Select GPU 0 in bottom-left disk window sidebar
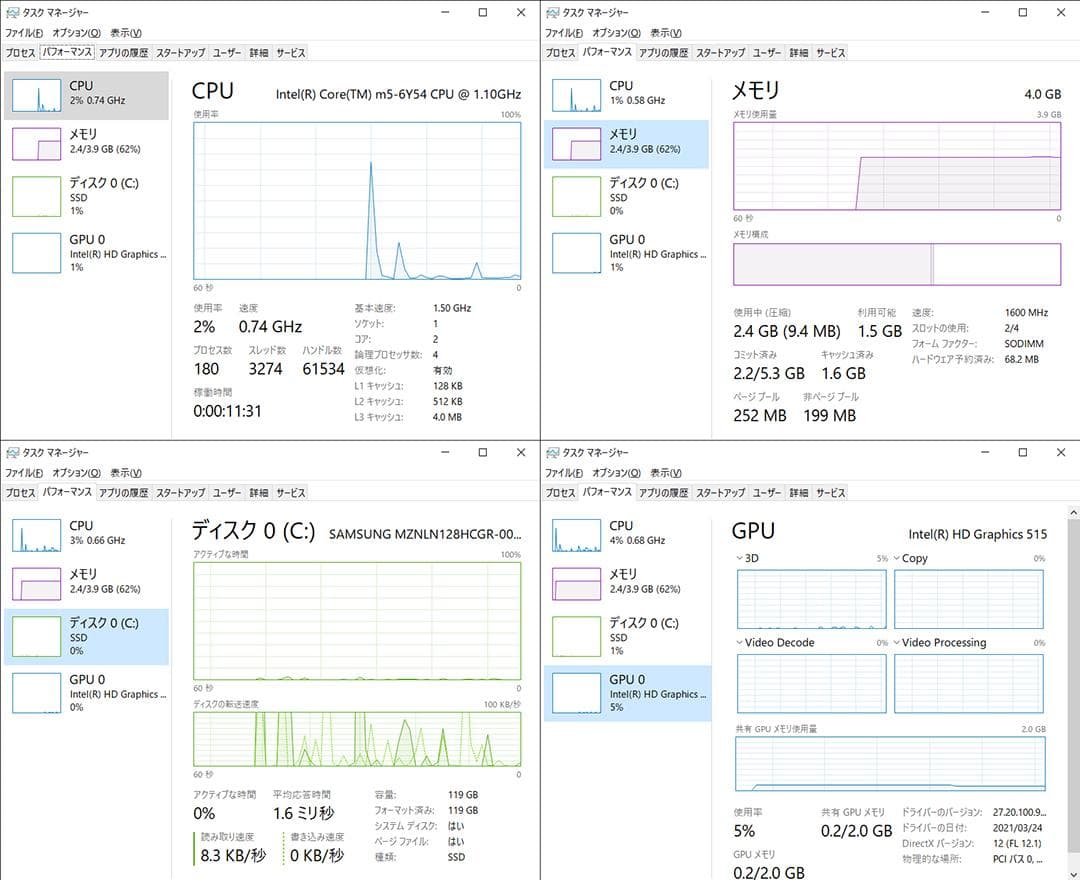The width and height of the screenshot is (1080, 880). click(86, 693)
